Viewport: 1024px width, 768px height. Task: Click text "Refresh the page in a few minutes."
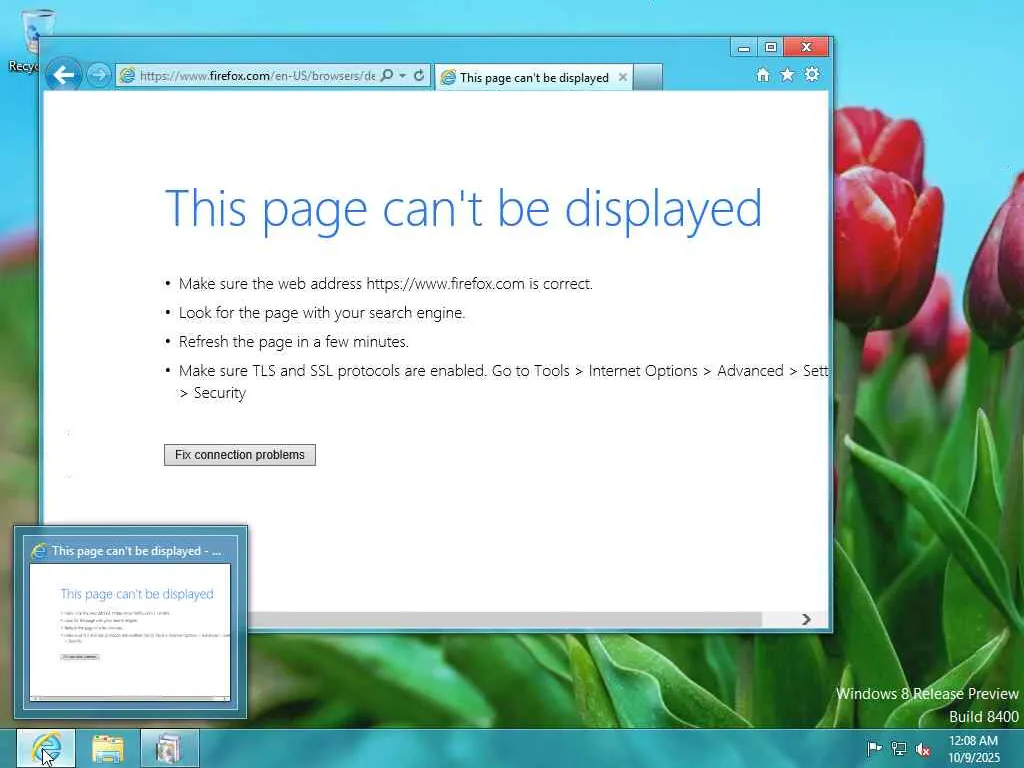click(x=294, y=342)
